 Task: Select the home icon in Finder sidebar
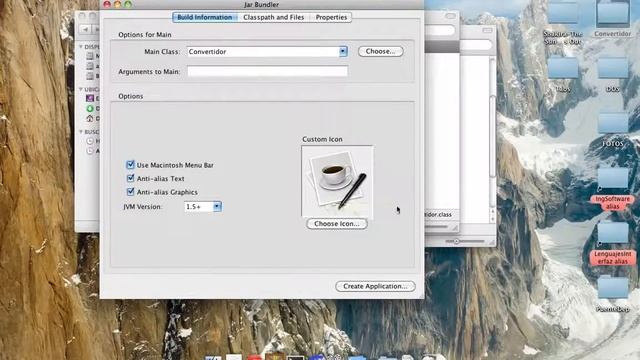point(90,118)
